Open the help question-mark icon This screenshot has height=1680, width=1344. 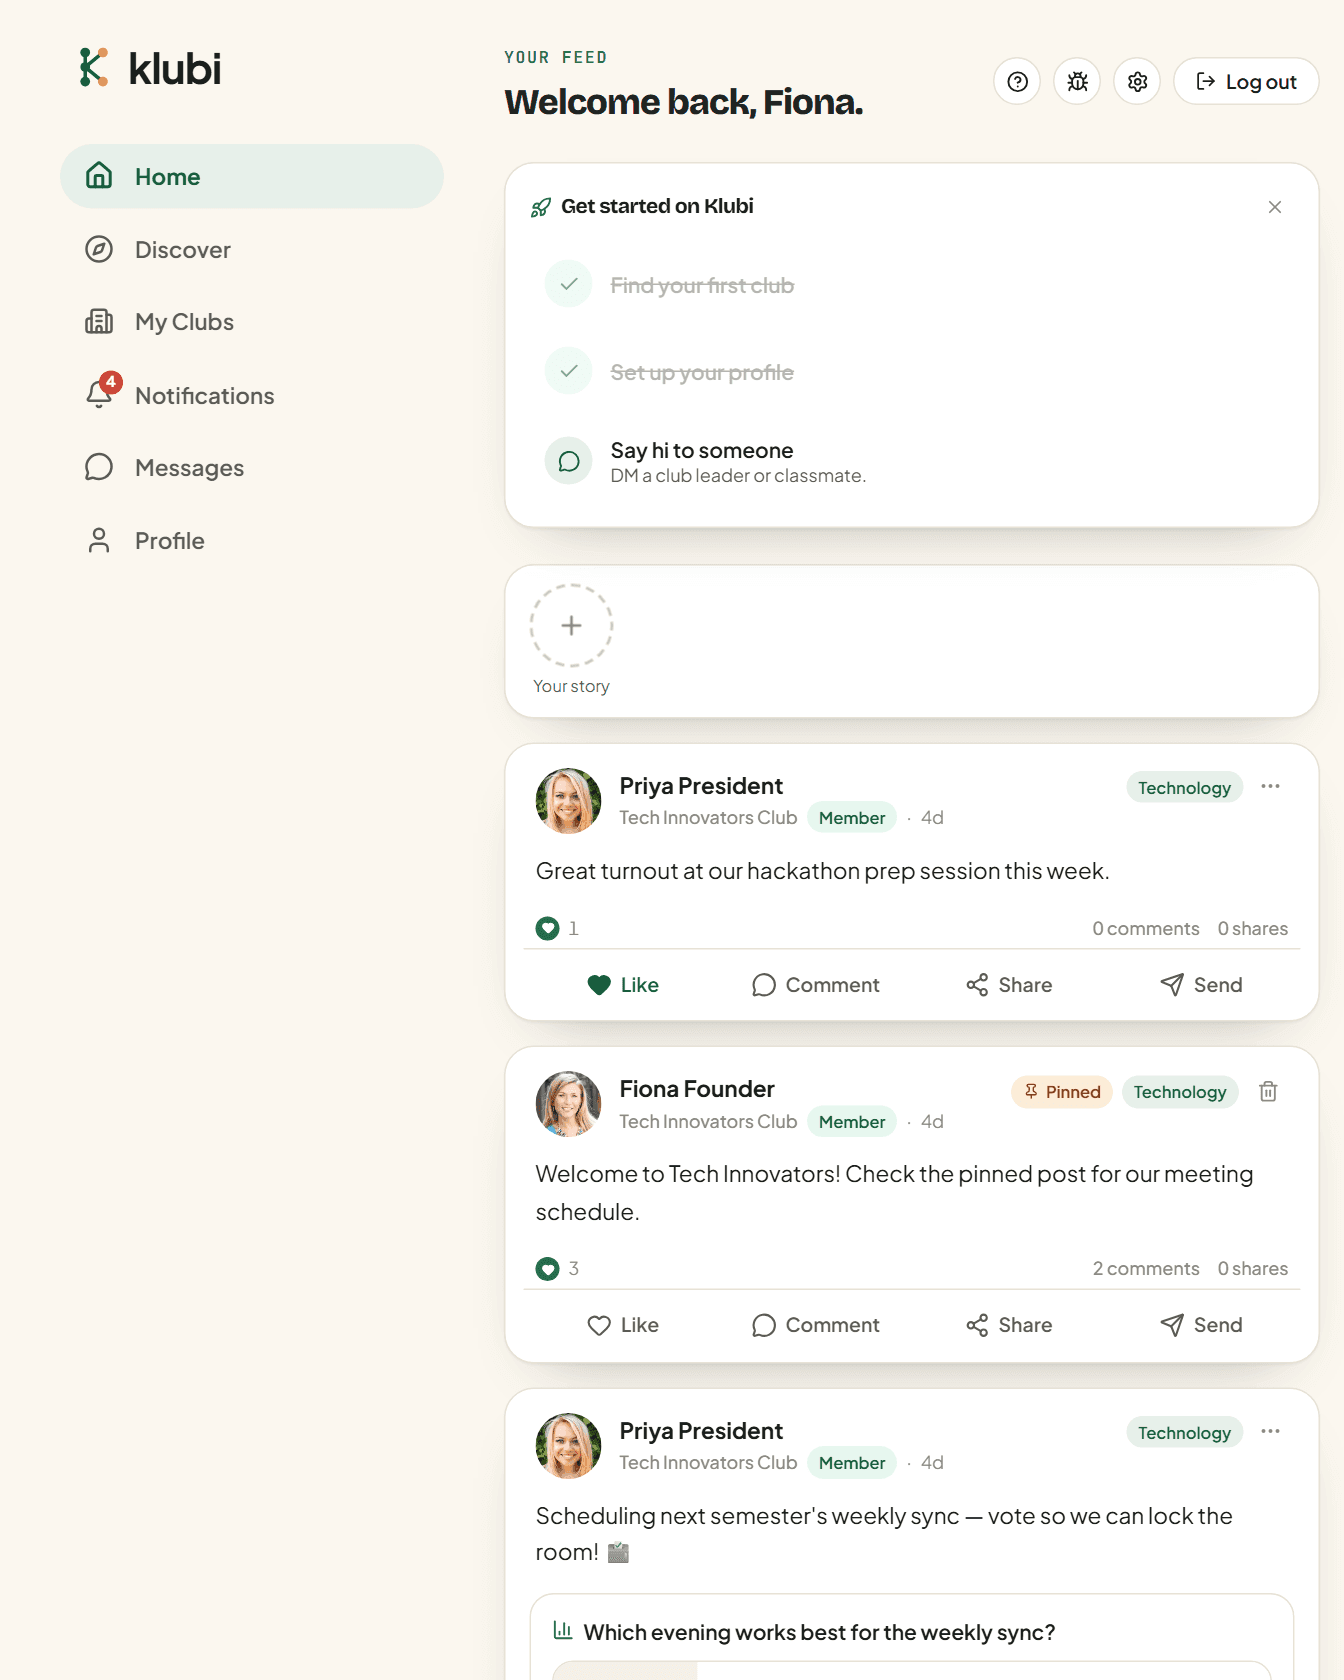[x=1017, y=82]
